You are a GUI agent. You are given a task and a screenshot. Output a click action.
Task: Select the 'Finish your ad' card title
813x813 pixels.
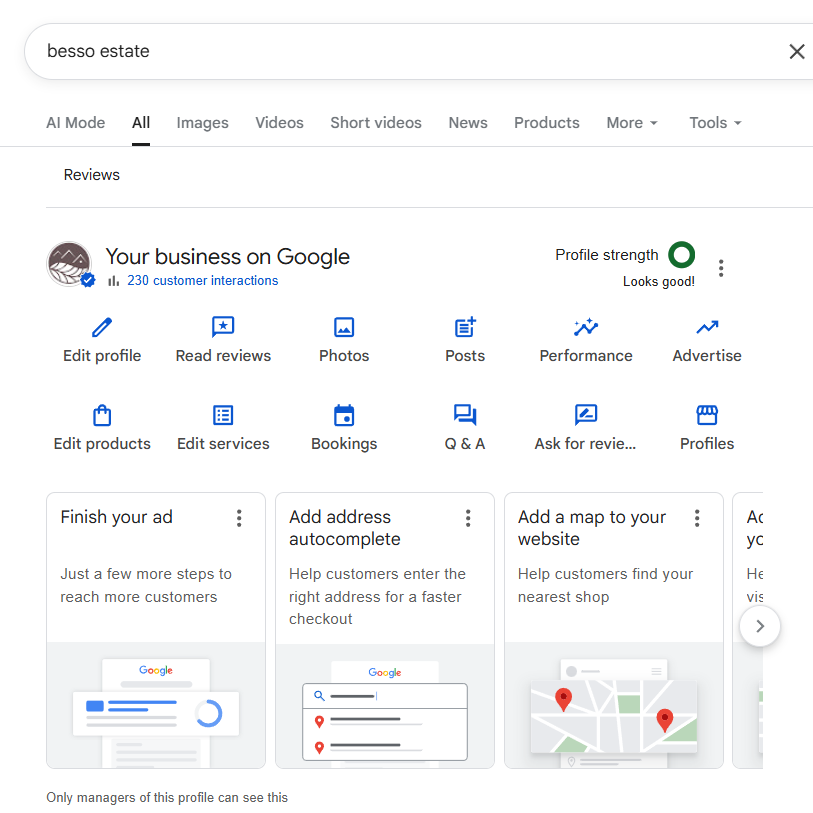[x=117, y=517]
